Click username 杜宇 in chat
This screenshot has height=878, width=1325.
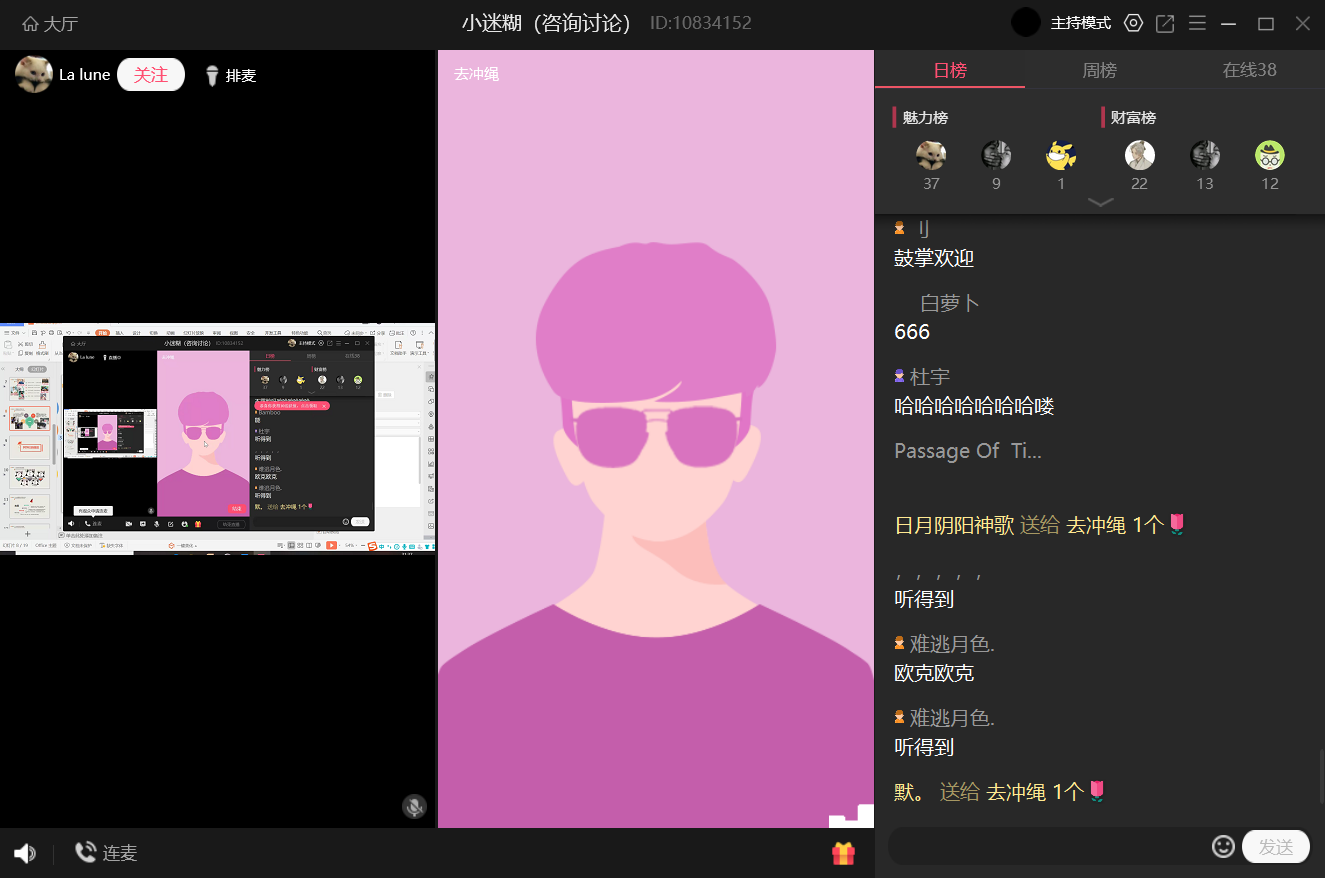tap(929, 377)
